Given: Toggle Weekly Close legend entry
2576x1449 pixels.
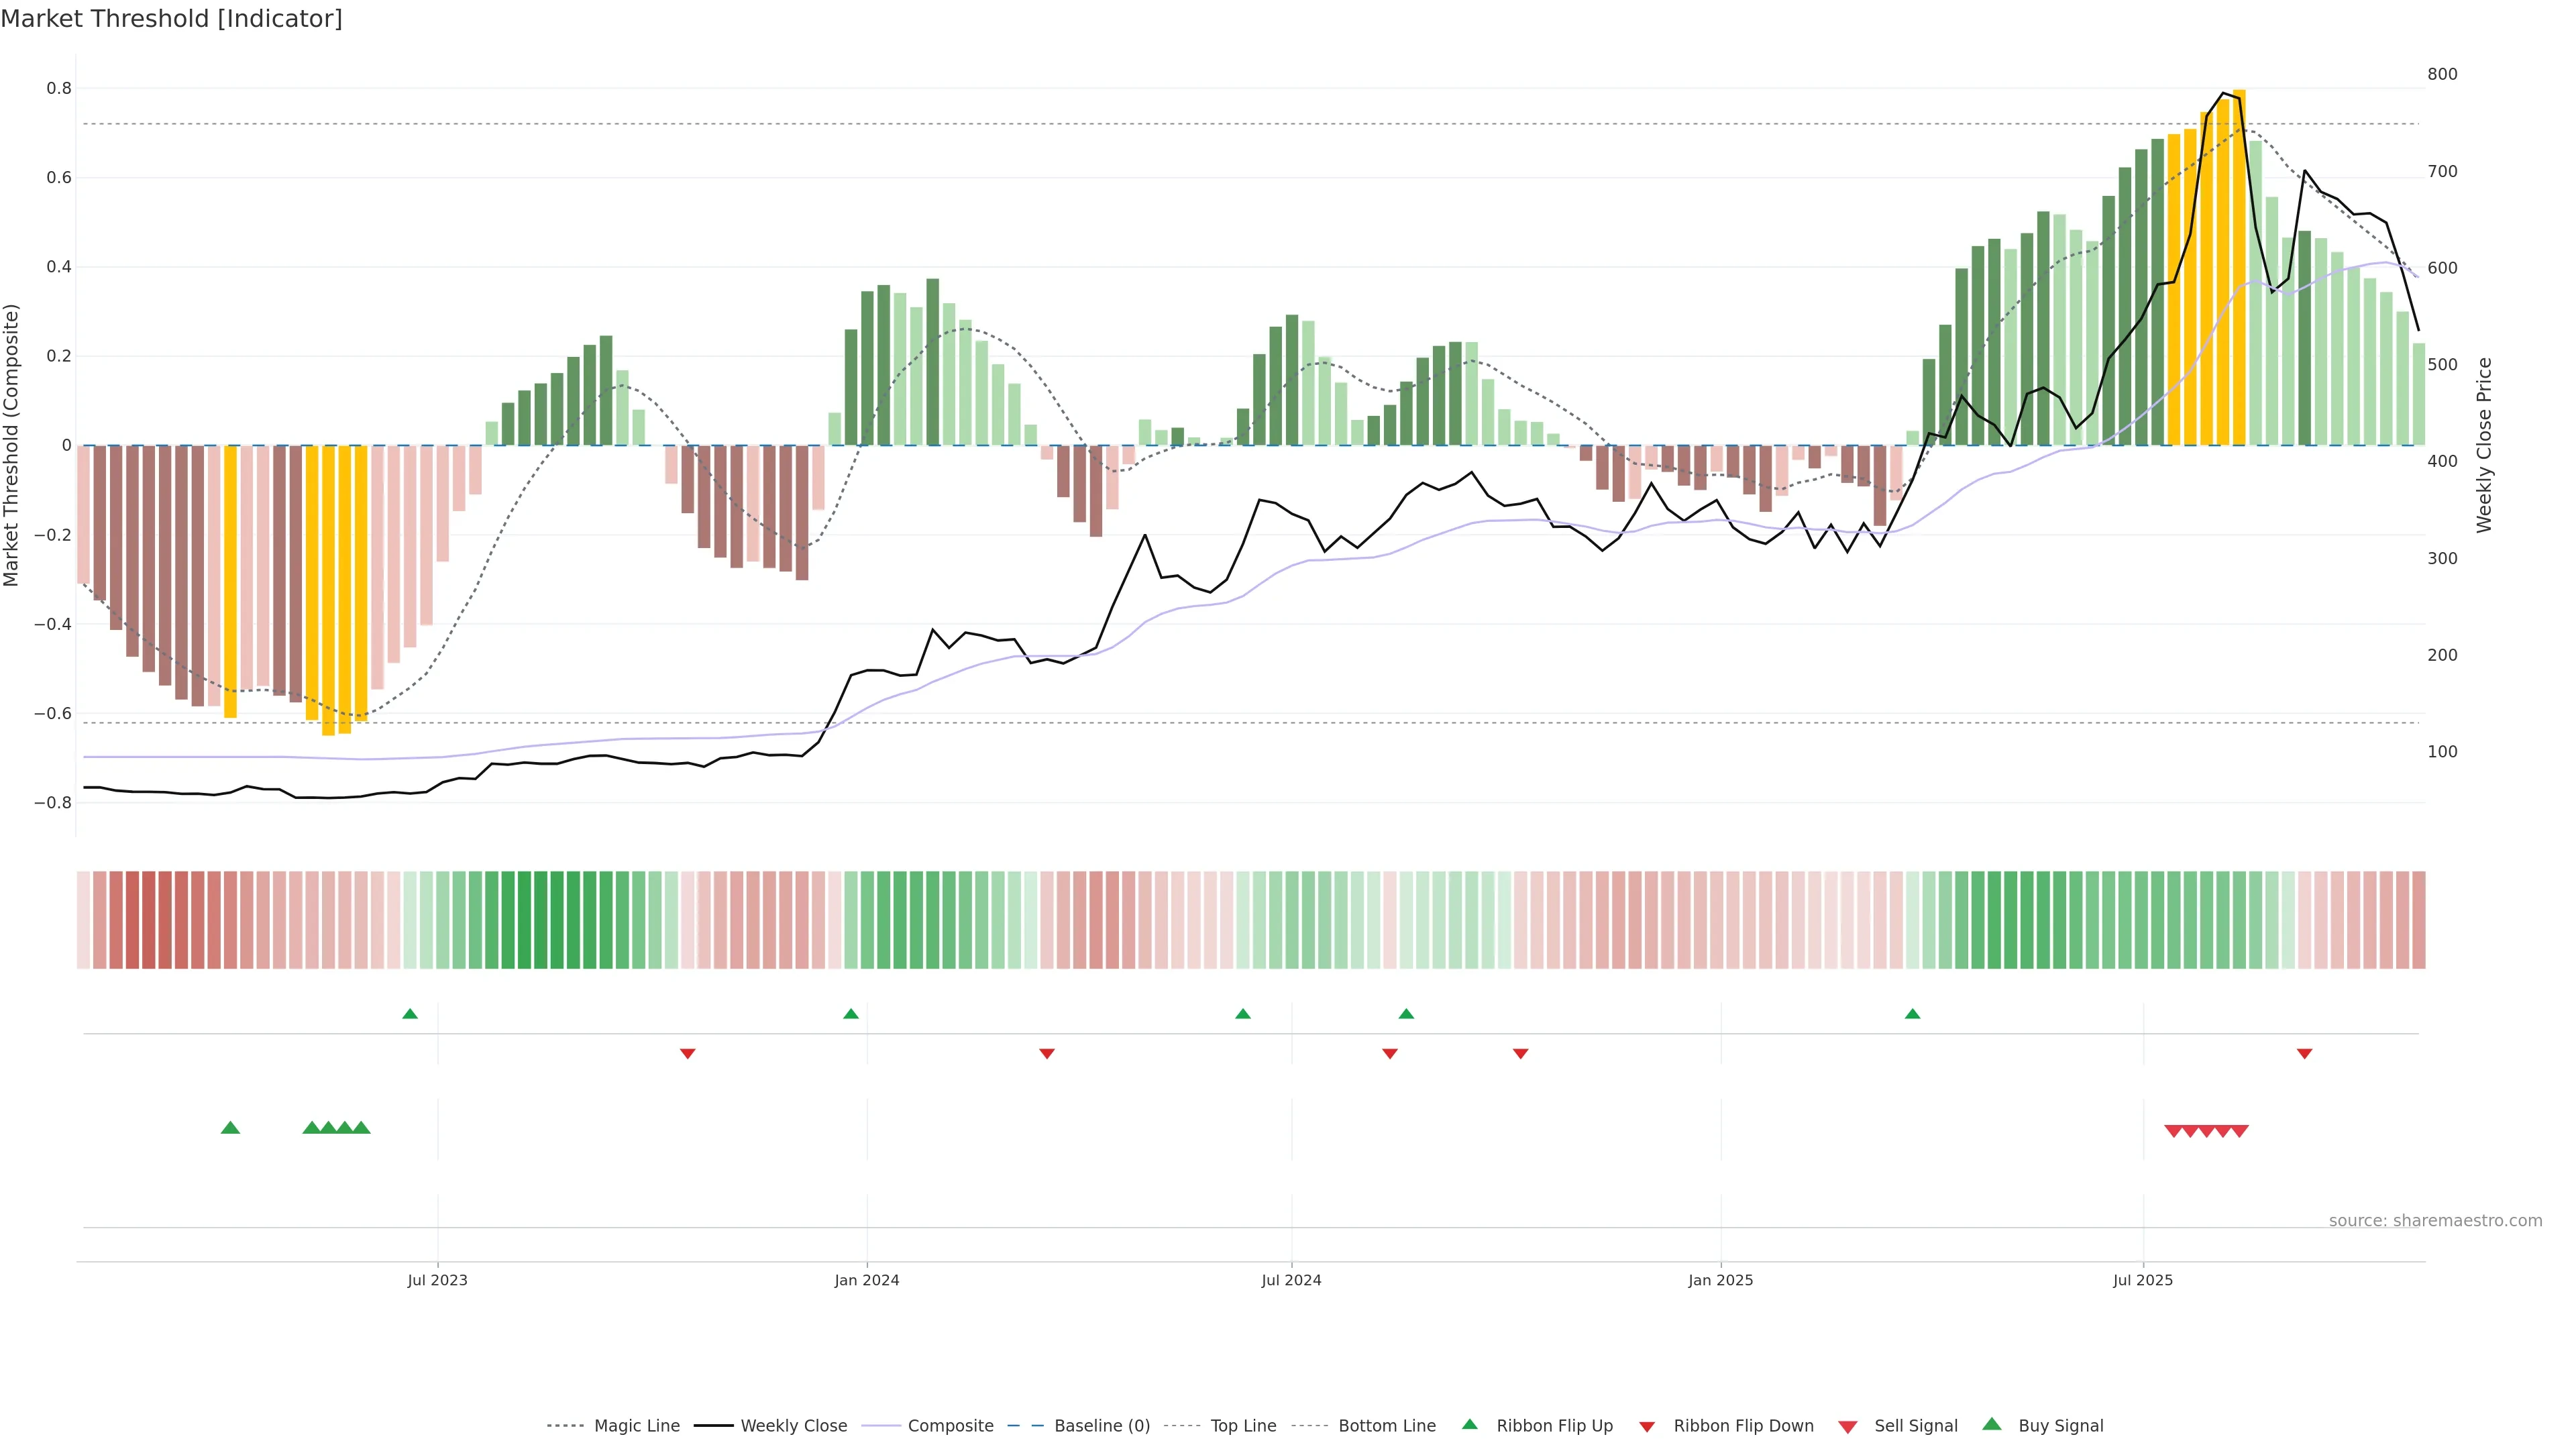Looking at the screenshot, I should coord(793,1426).
